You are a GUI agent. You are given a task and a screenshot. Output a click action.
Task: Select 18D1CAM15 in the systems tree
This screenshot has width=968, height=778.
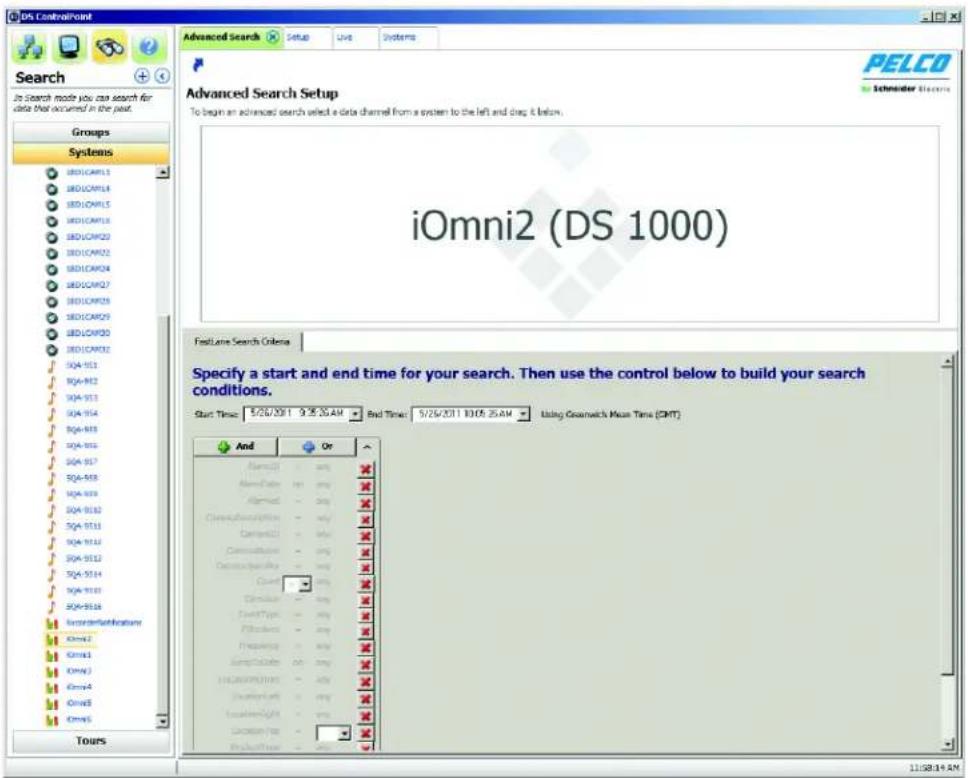88,205
